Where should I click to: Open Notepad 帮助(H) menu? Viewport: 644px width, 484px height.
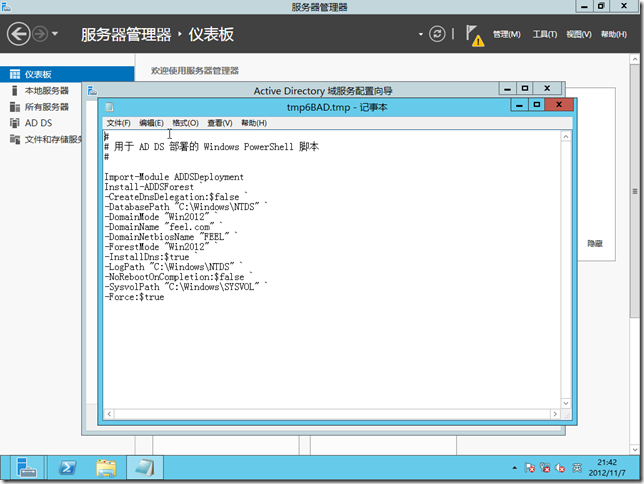click(254, 123)
